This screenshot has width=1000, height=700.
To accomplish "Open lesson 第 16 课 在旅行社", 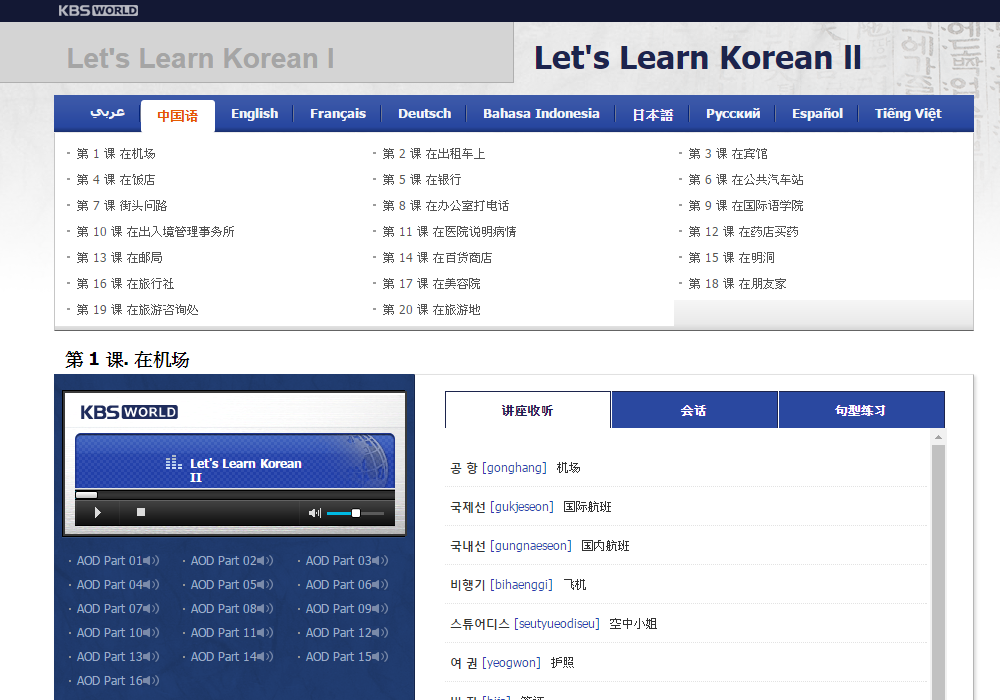I will 125,284.
